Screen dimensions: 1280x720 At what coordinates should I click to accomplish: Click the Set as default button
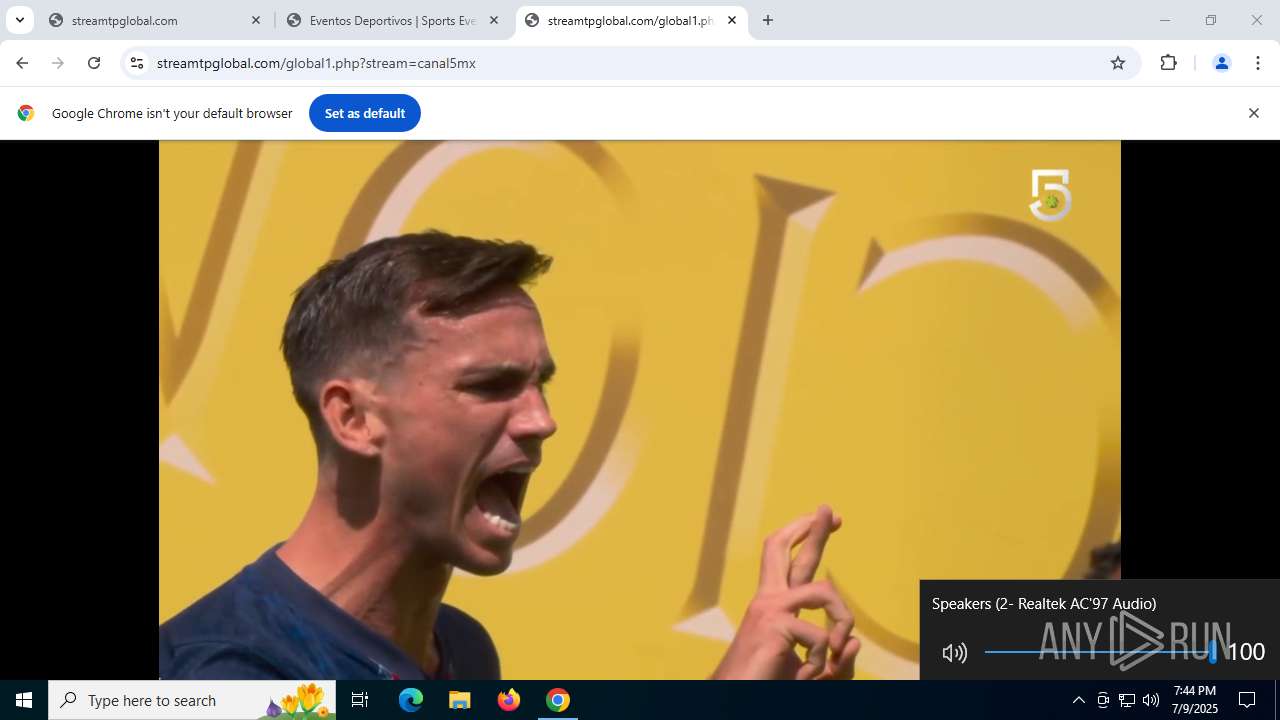[x=365, y=113]
